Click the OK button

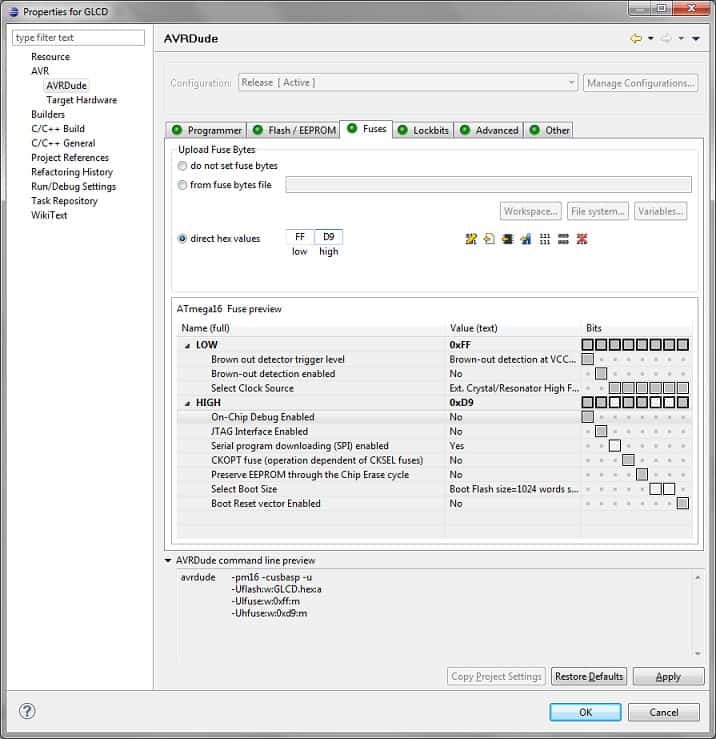tap(585, 712)
